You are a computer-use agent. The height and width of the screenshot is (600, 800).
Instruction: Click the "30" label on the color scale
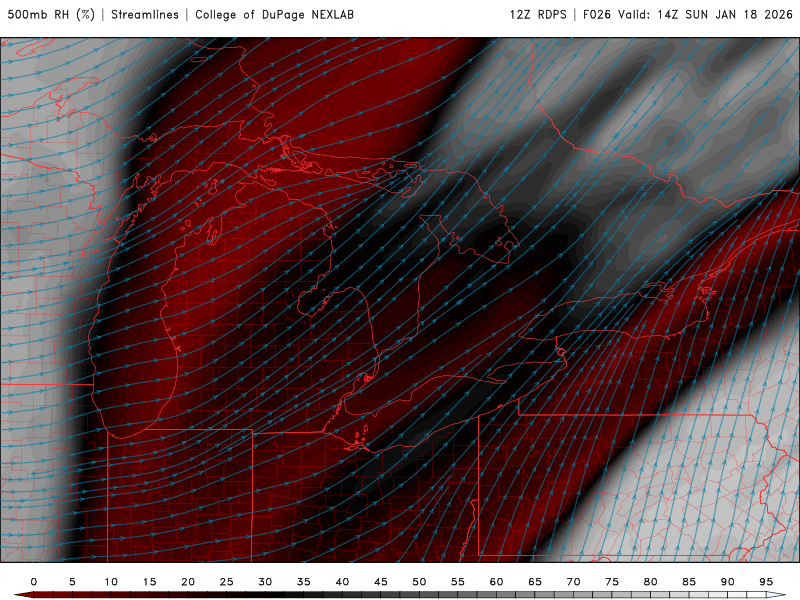click(x=265, y=582)
